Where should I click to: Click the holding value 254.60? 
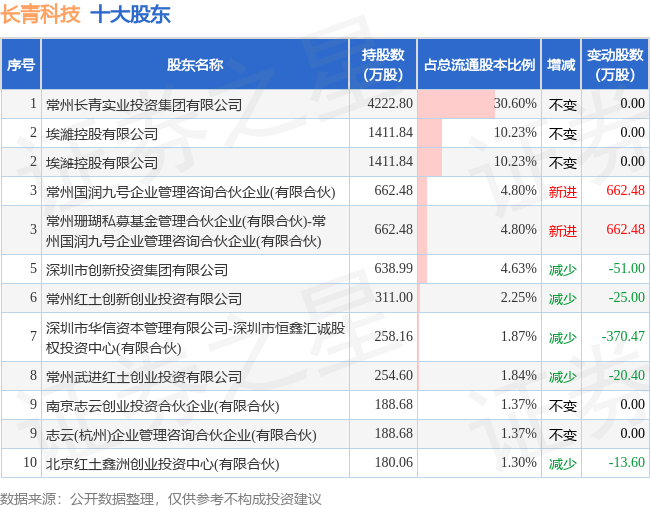point(393,375)
